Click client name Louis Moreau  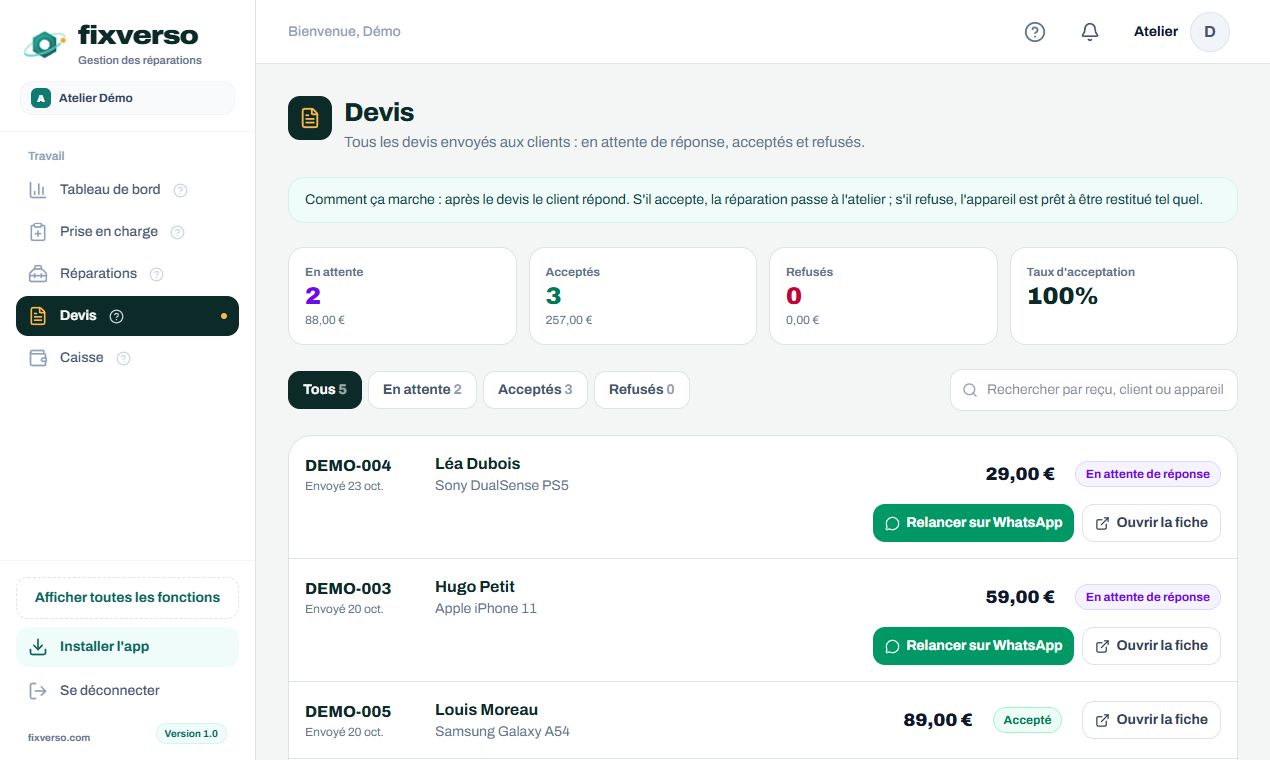click(x=487, y=710)
